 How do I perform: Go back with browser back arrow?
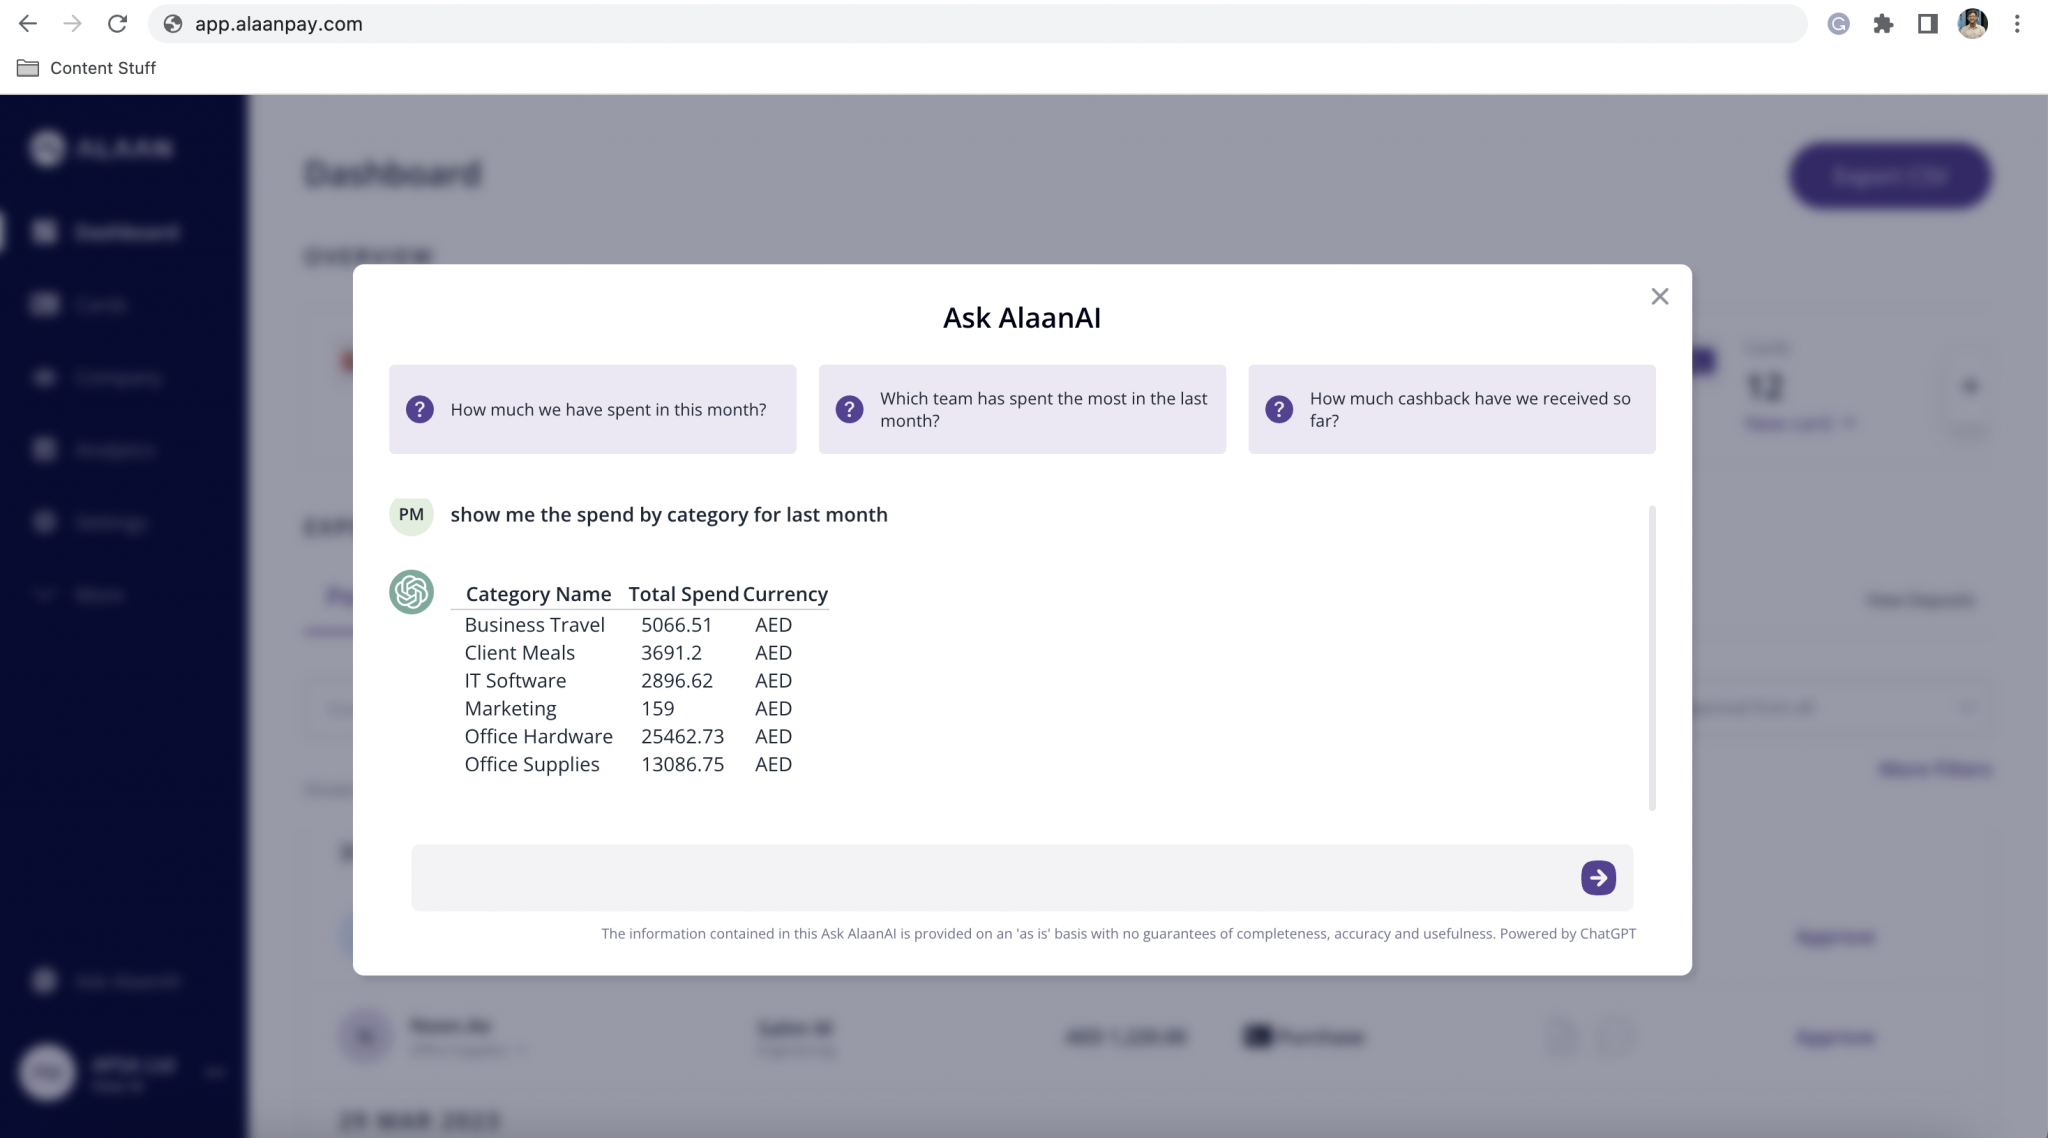point(28,24)
